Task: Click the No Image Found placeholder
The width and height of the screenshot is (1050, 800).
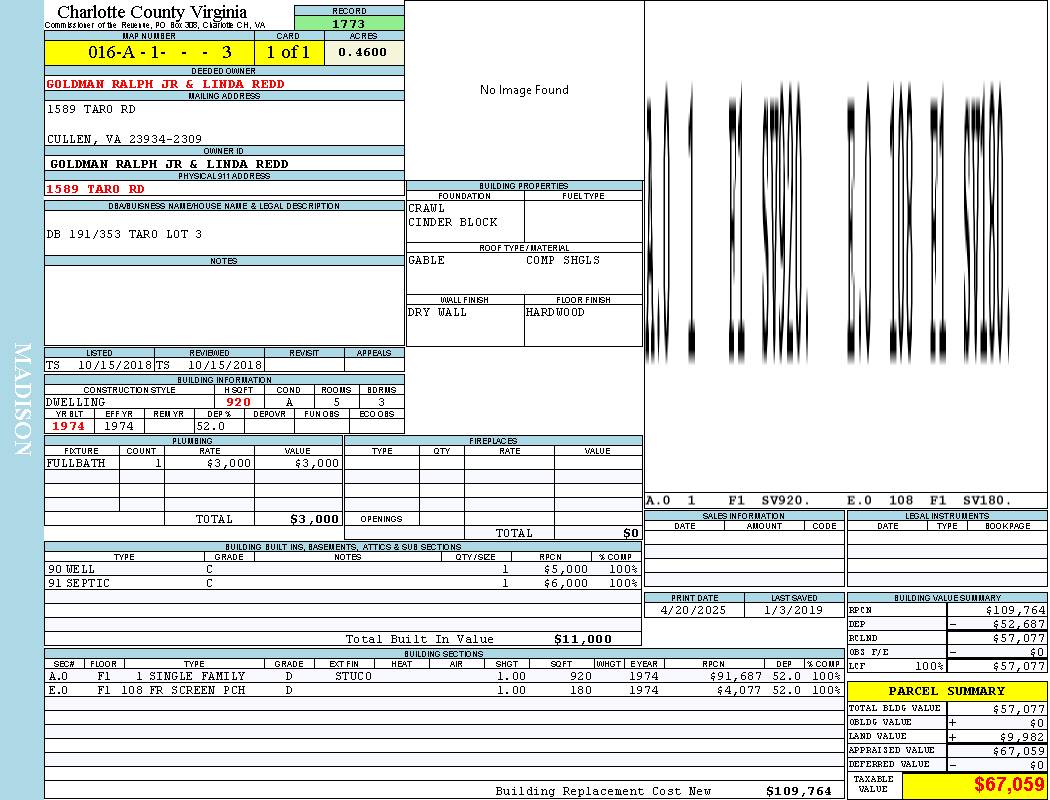Action: [x=524, y=90]
